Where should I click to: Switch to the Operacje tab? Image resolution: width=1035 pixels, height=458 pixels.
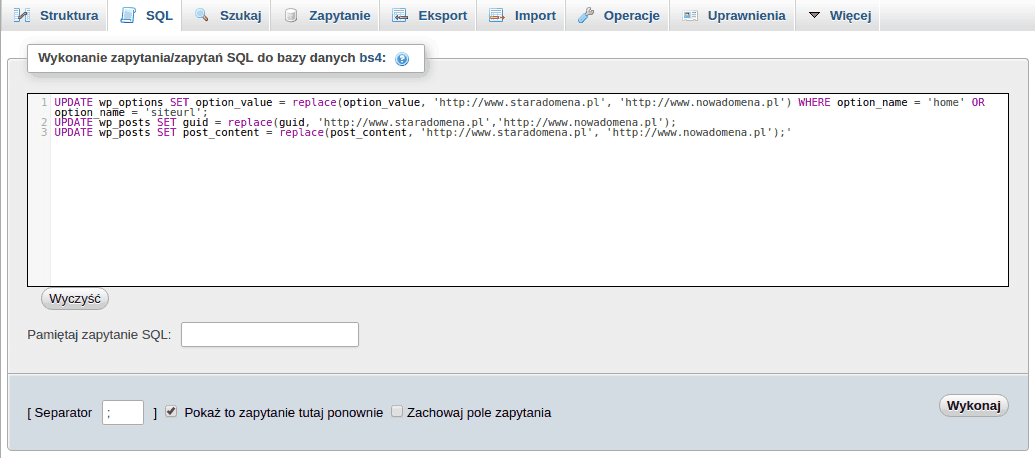click(617, 15)
